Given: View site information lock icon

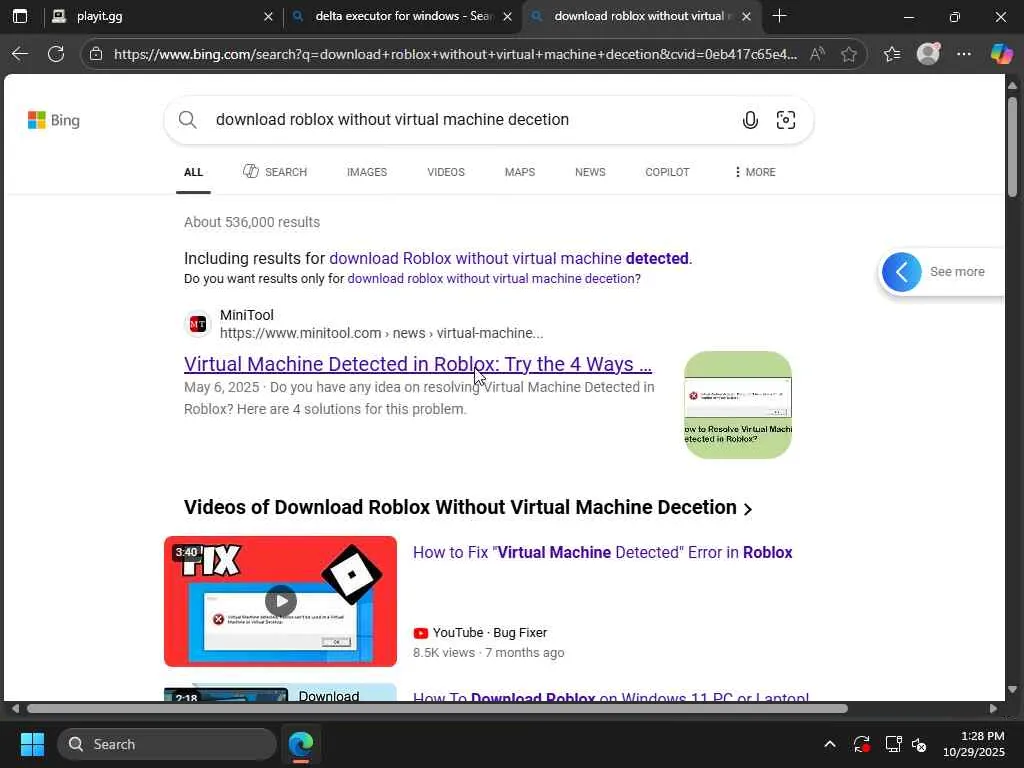Looking at the screenshot, I should tap(96, 54).
